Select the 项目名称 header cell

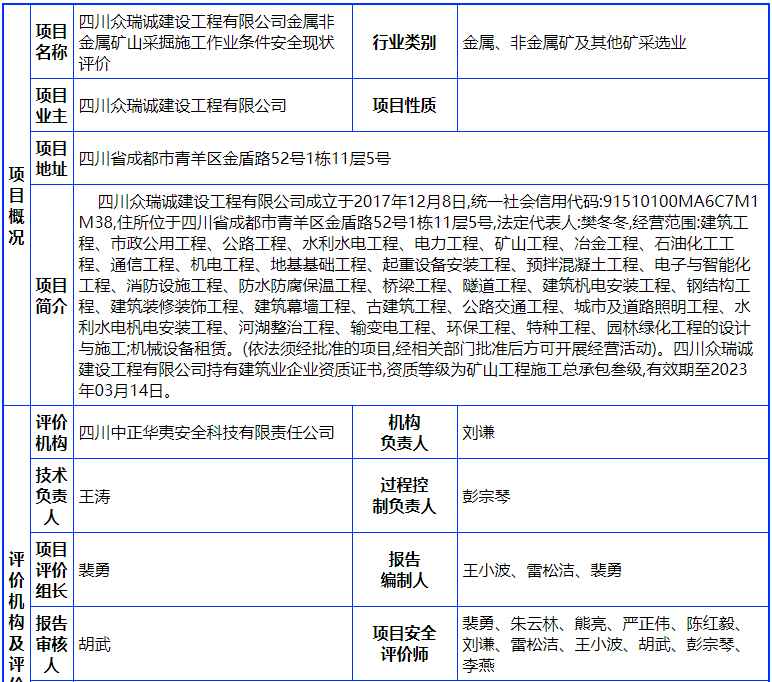52,42
